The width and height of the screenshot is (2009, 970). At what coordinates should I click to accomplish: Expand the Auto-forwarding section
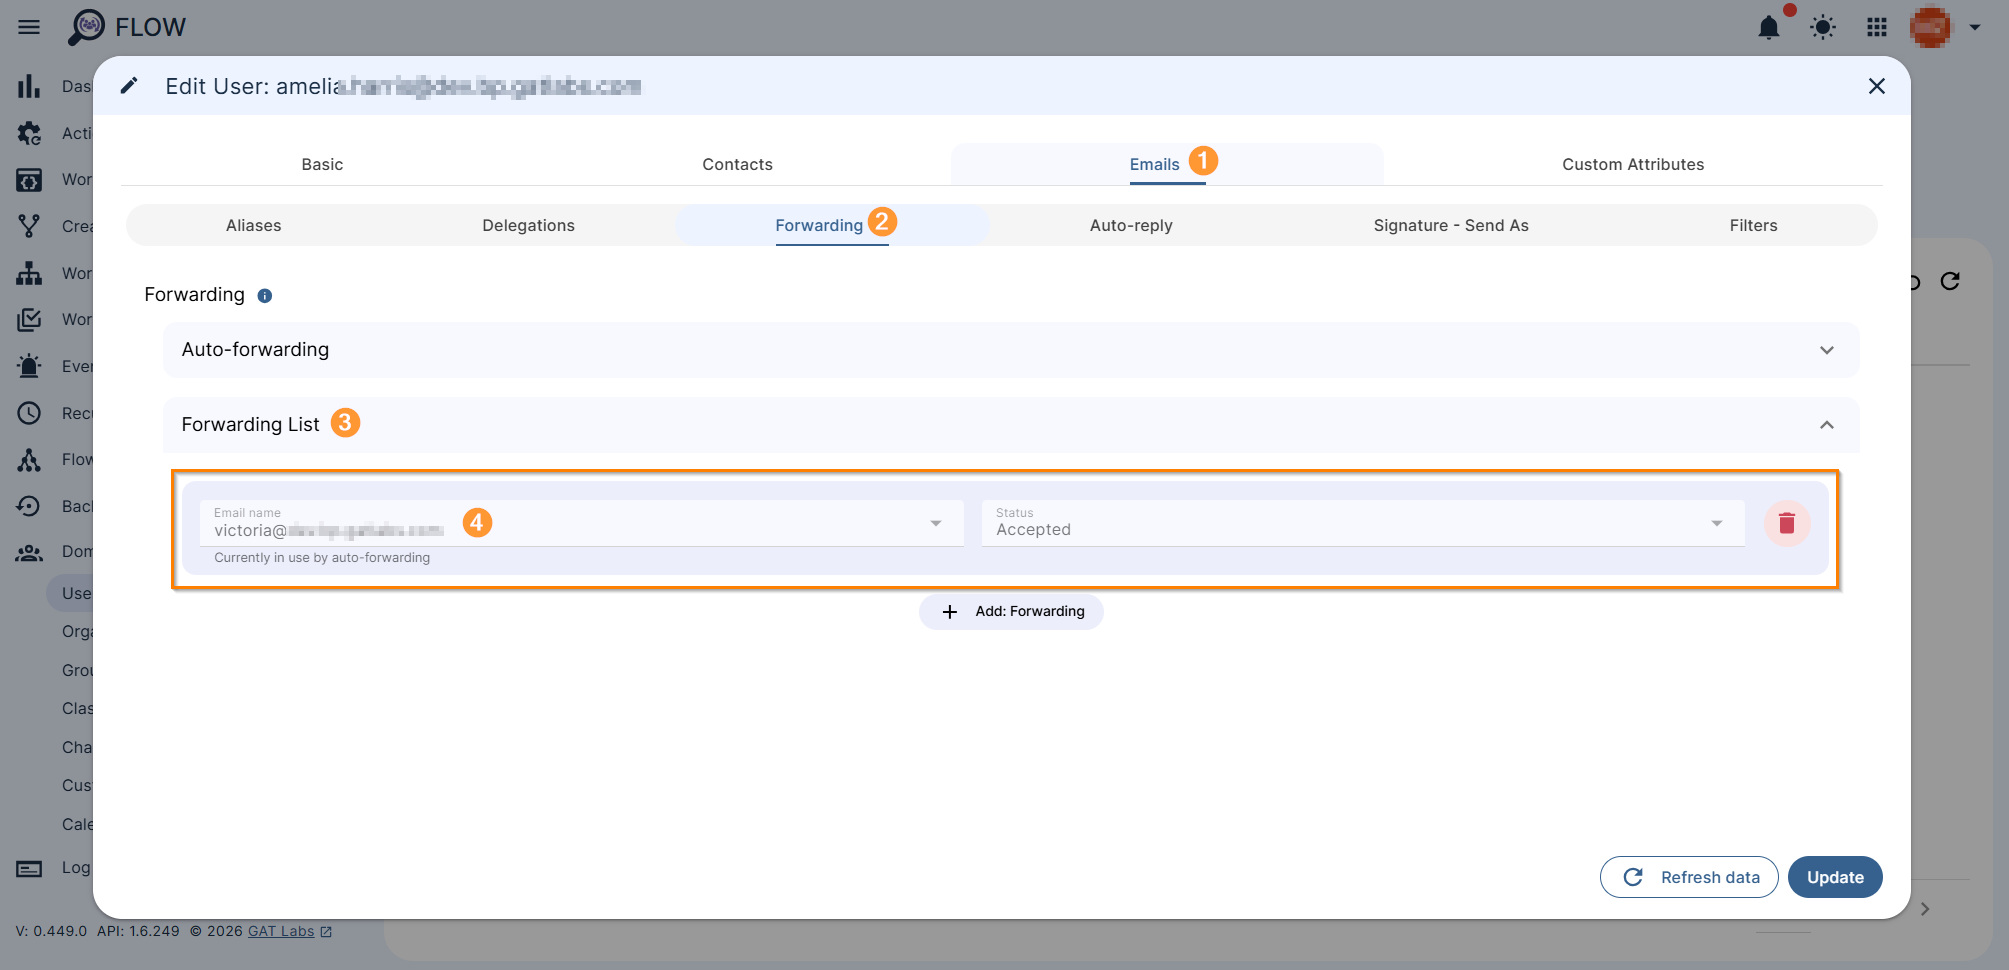(1011, 350)
